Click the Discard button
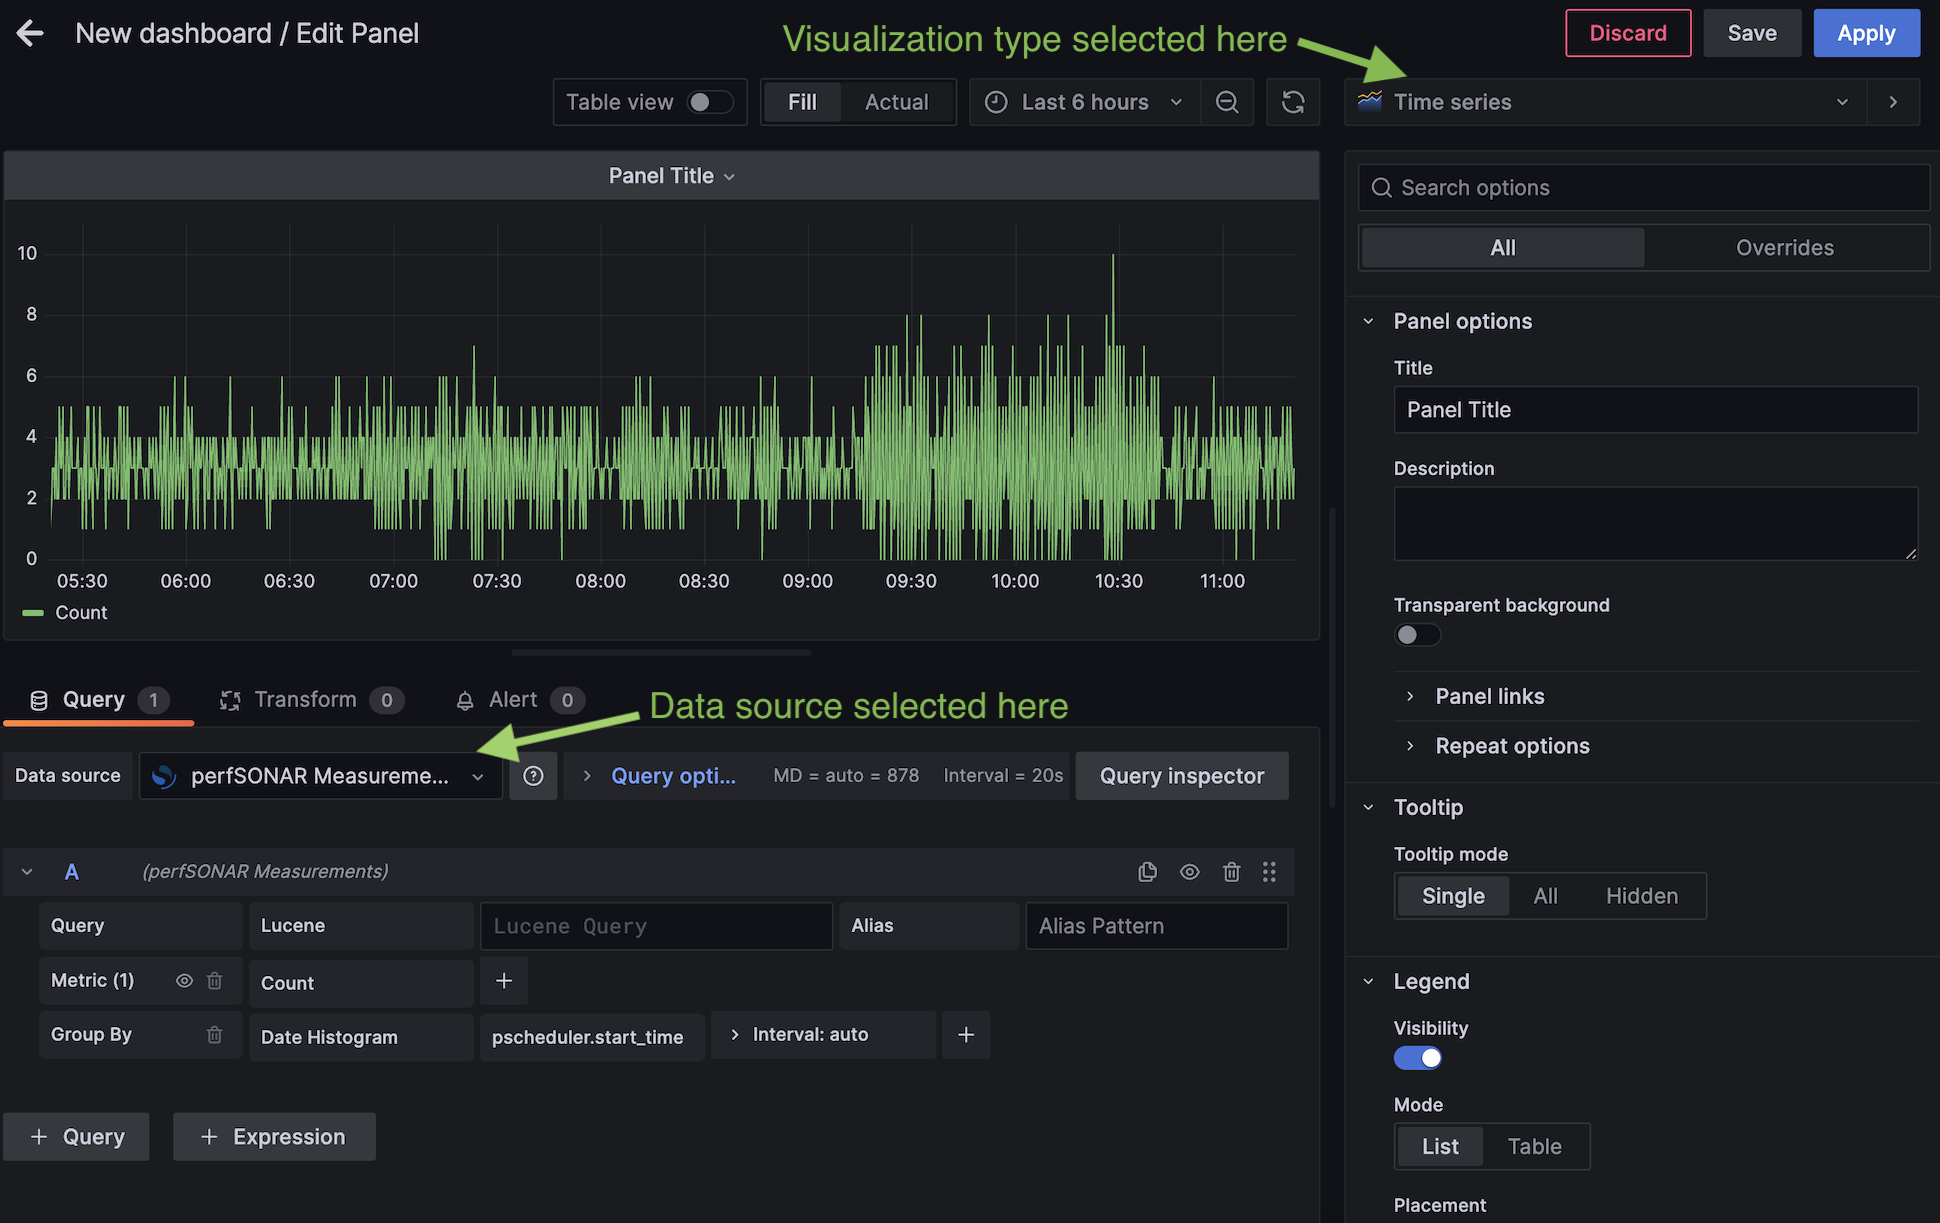The height and width of the screenshot is (1223, 1940). click(x=1628, y=33)
